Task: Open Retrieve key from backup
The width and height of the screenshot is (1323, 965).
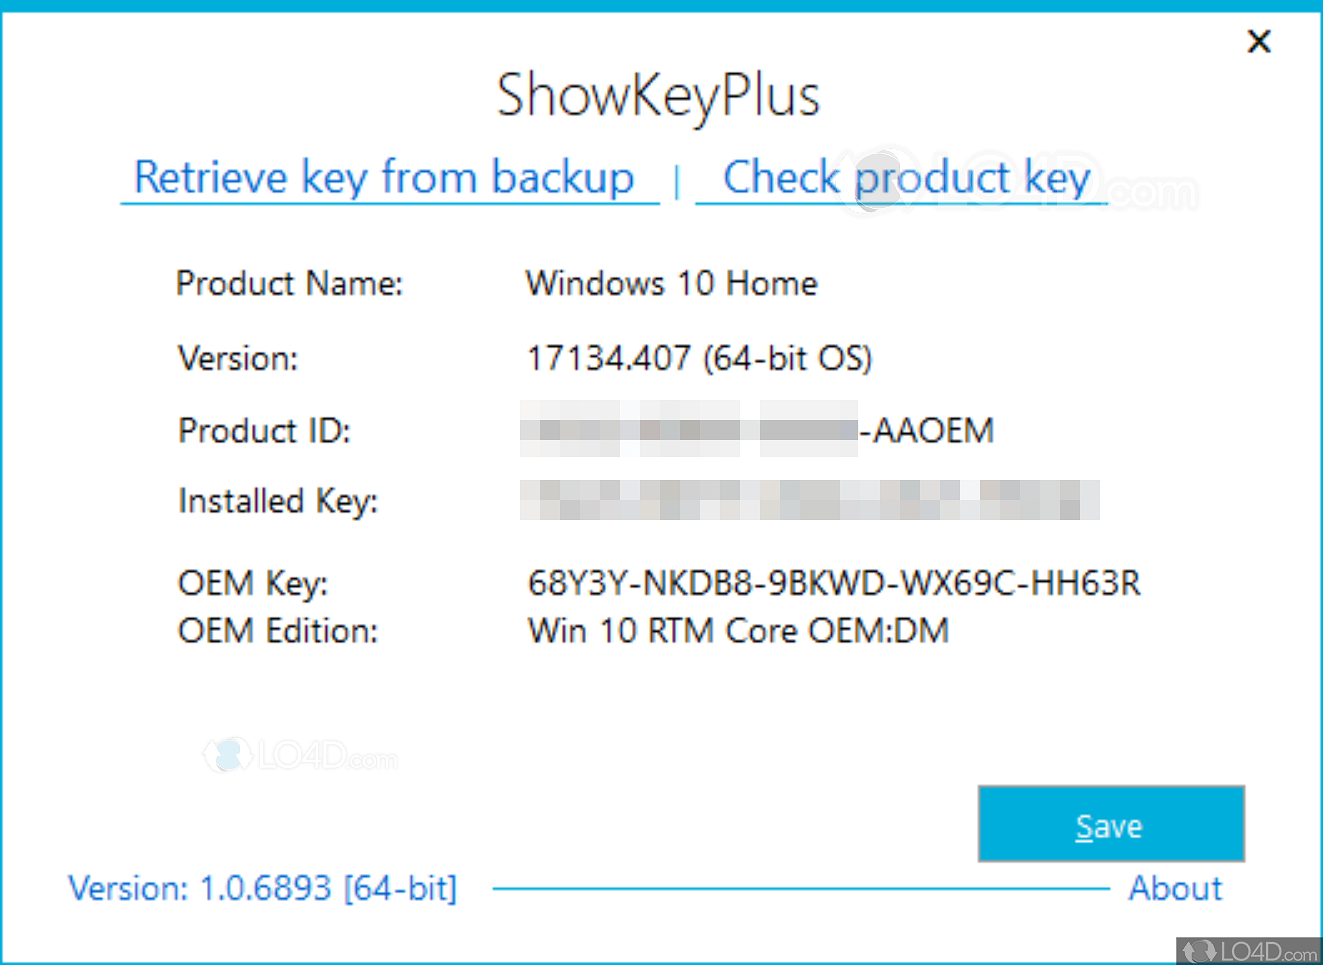Action: tap(385, 178)
